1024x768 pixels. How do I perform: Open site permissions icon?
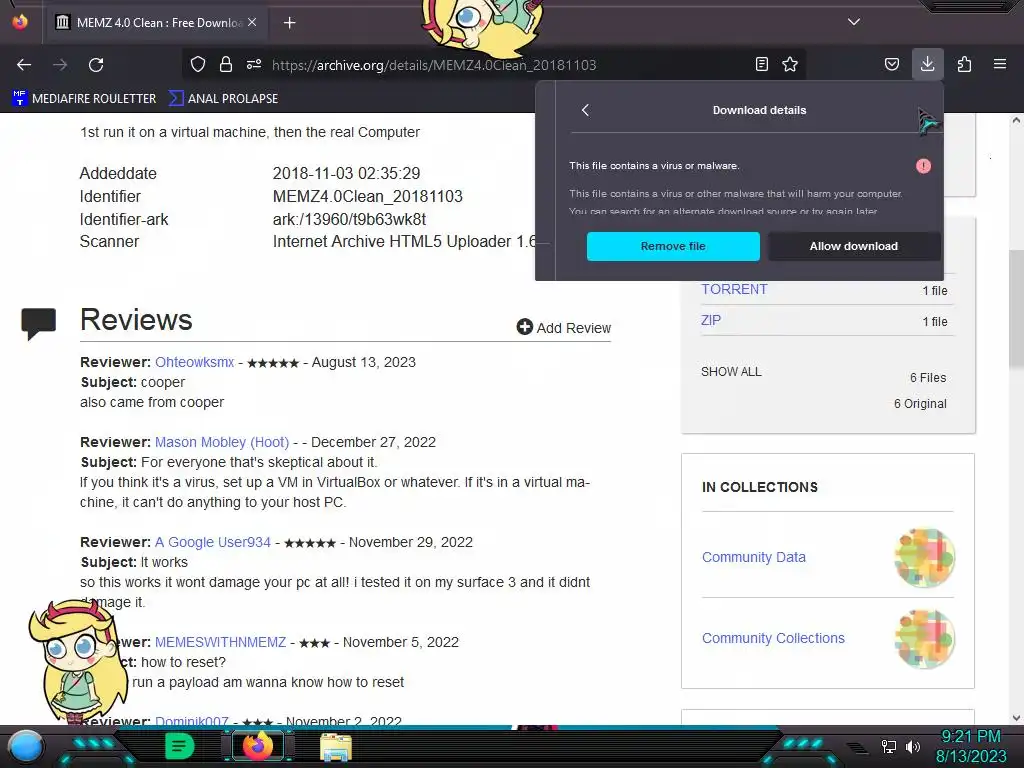(x=254, y=64)
